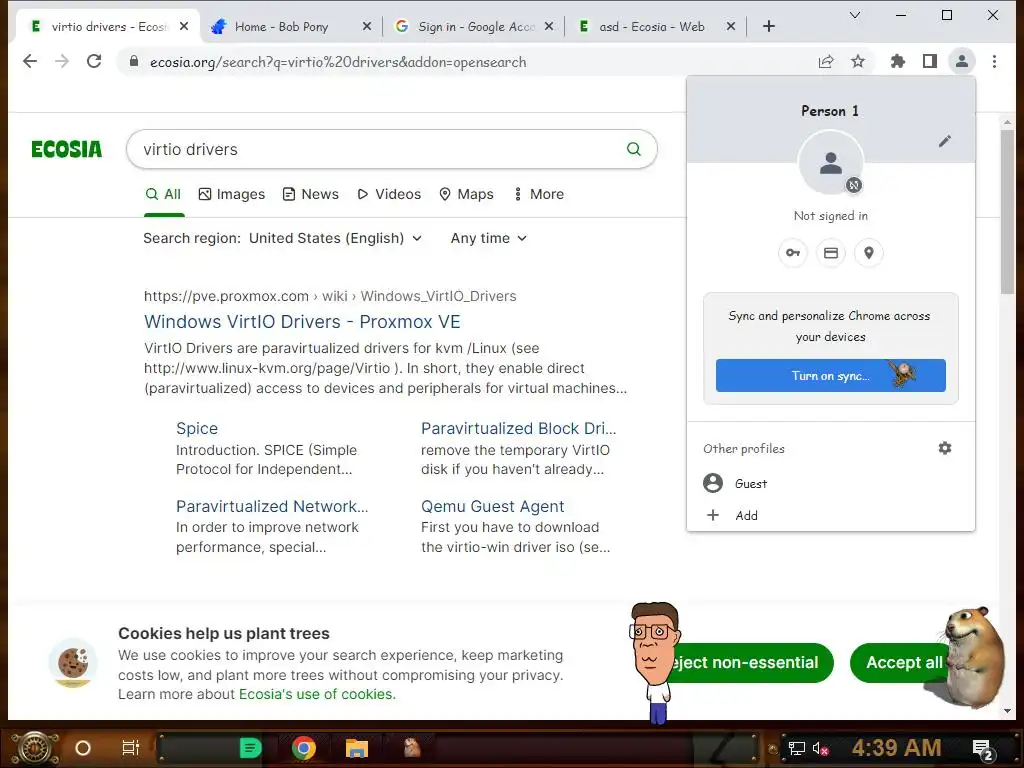Viewport: 1024px width, 768px height.
Task: Open saved passwords key icon
Action: [793, 253]
